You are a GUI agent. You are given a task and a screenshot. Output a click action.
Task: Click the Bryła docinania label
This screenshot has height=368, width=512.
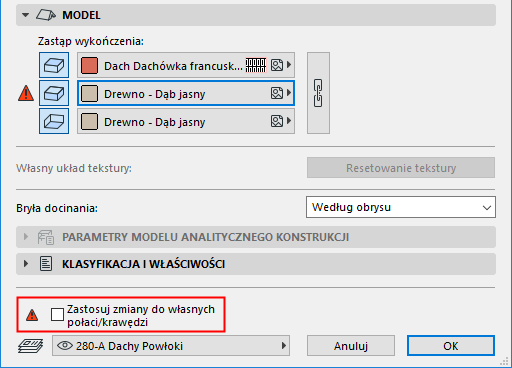(57, 208)
